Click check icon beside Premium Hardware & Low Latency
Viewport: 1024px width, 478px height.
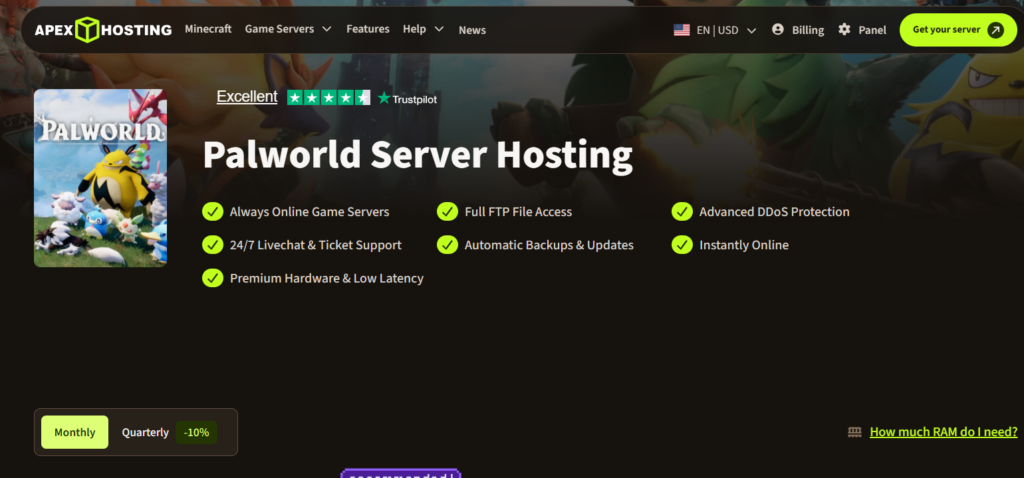point(212,278)
